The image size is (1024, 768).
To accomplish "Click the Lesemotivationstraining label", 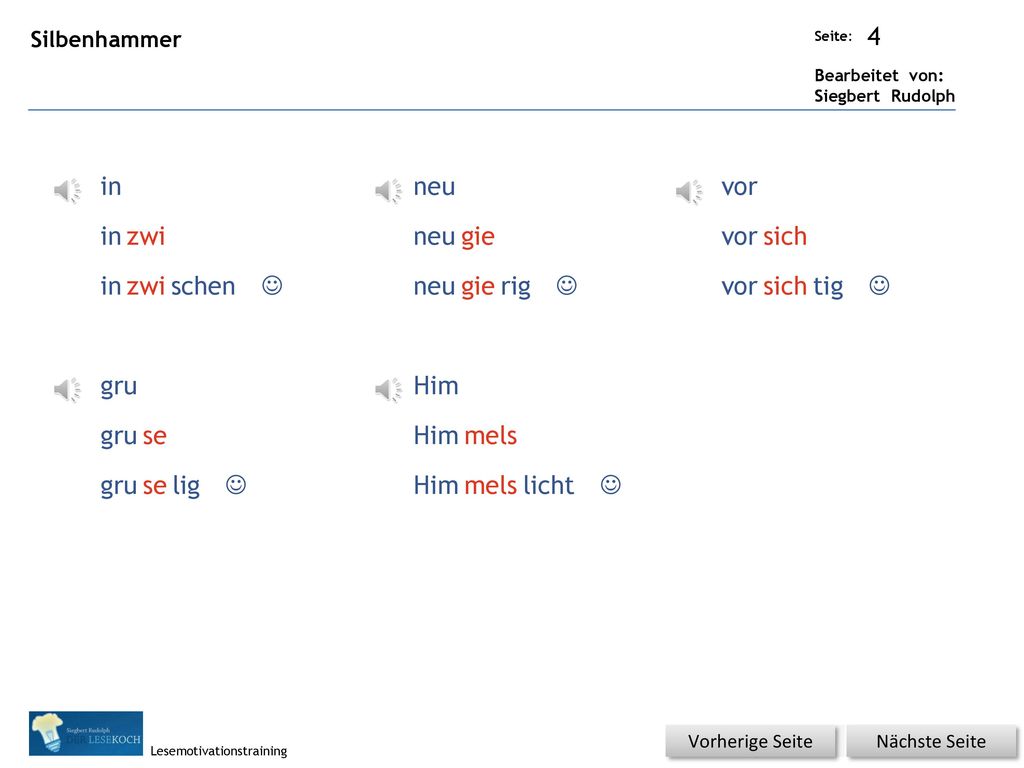I will pos(219,751).
